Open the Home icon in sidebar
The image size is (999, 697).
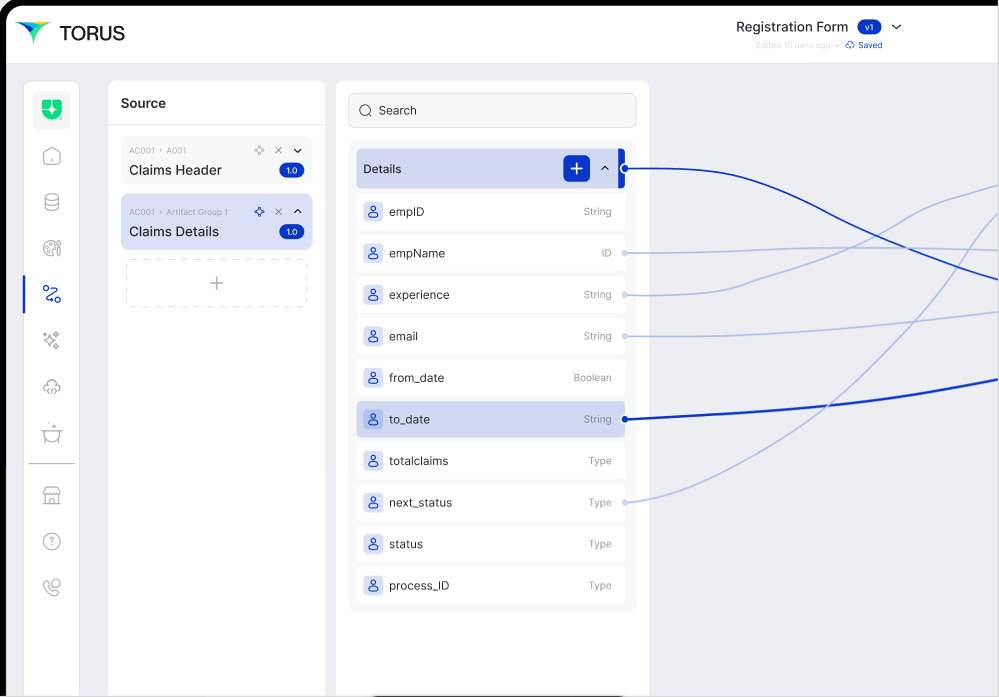(x=52, y=156)
